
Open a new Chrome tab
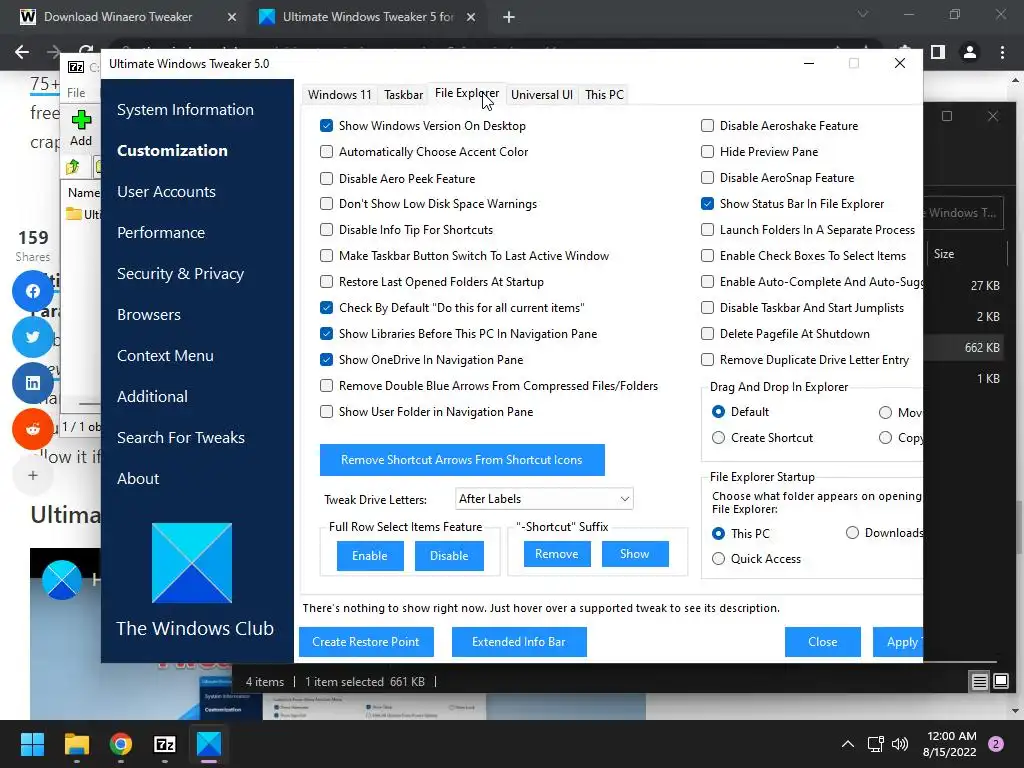[509, 18]
